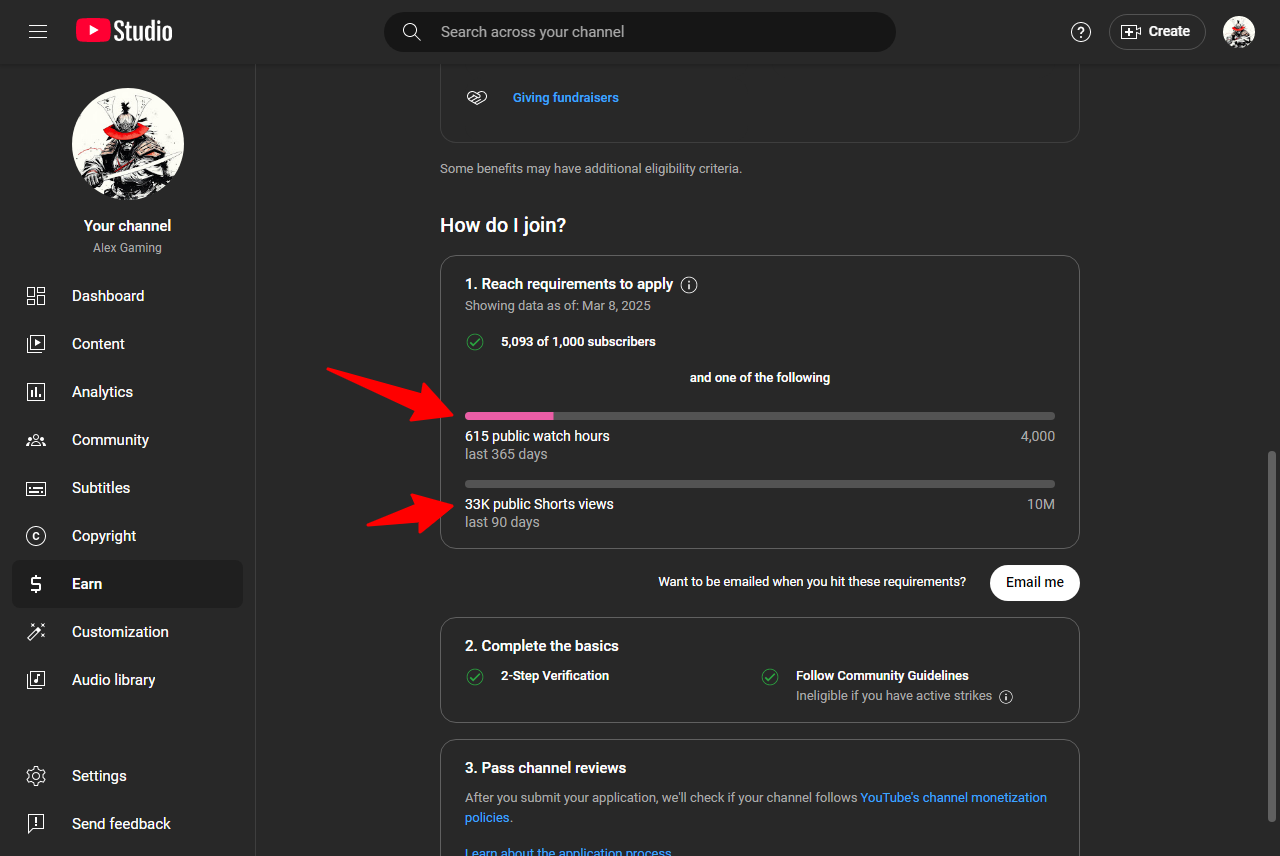Click the Follow Community Guidelines checkmark
Screen dimensions: 1280x856
(770, 677)
